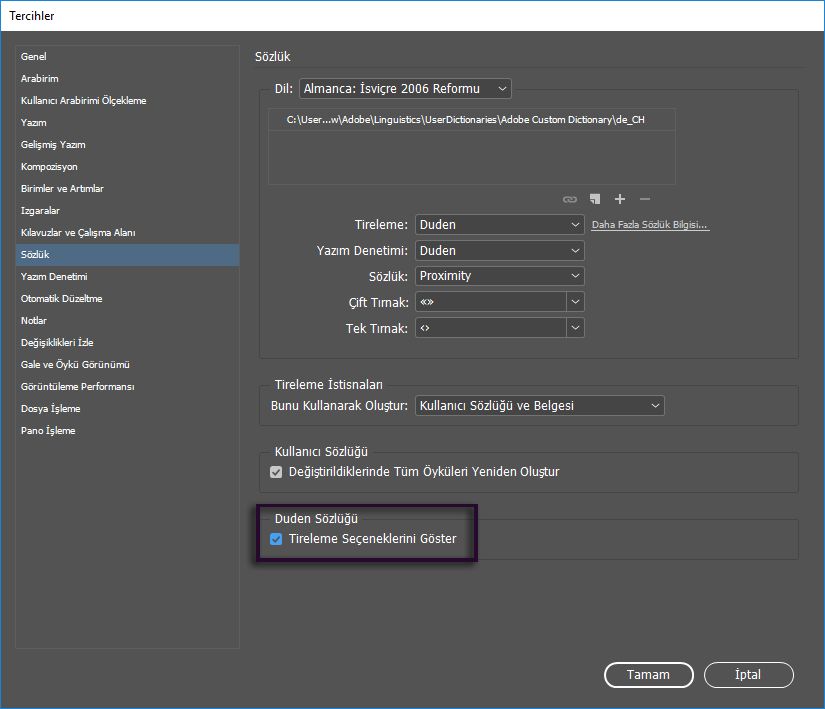
Task: Toggle Değiştirildiklerinde Tüm Öyküleri Yeniden Oluştur checkbox
Action: pos(276,472)
